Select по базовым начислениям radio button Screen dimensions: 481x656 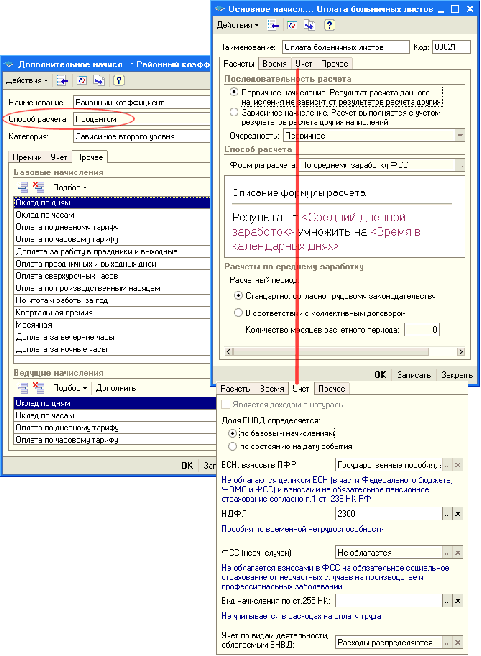[232, 433]
